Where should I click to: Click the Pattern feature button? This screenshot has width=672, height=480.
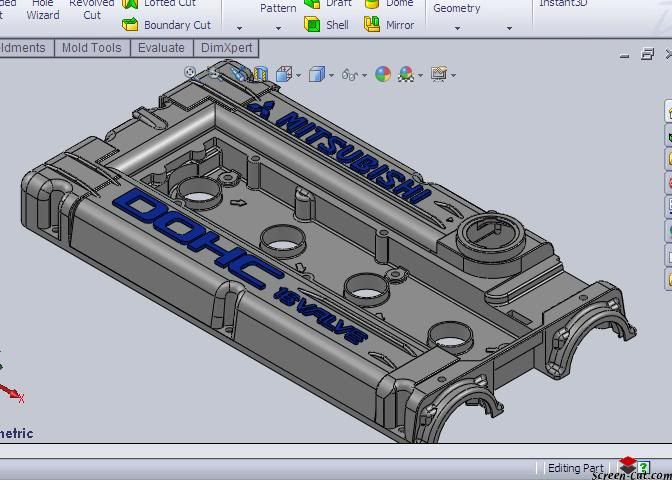coord(278,8)
